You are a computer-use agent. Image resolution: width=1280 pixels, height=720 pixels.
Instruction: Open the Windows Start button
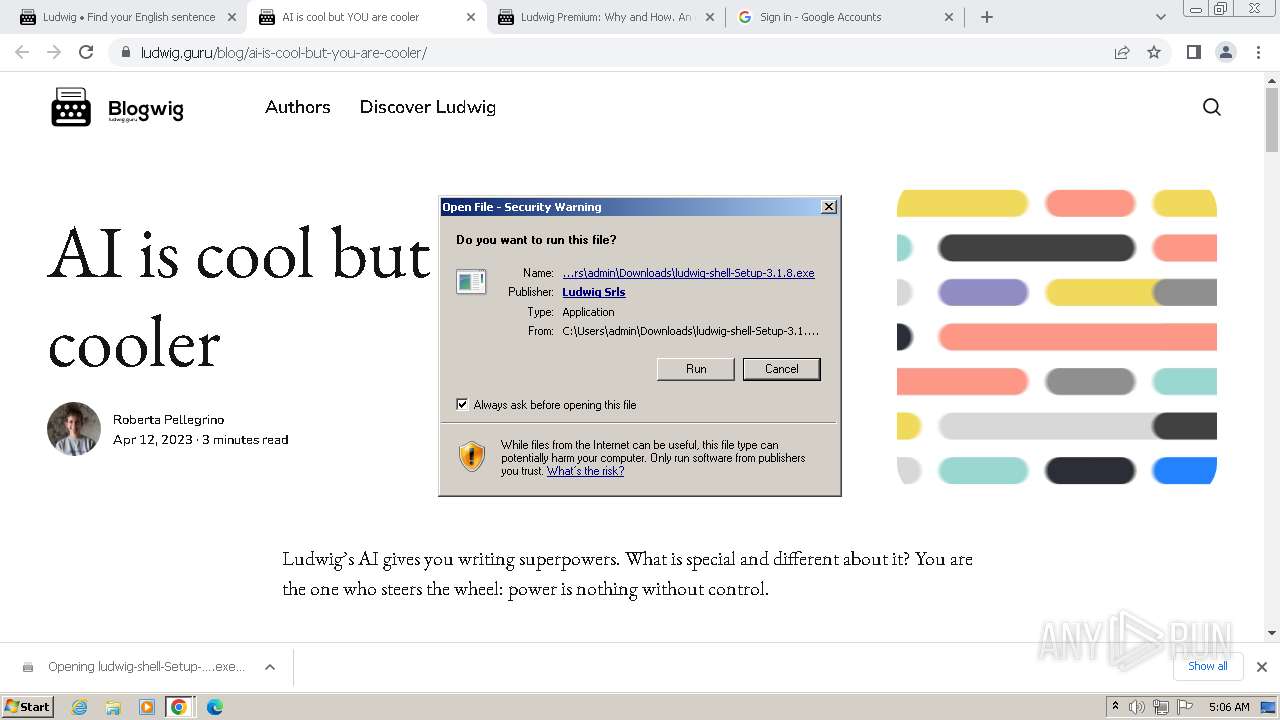(x=27, y=707)
